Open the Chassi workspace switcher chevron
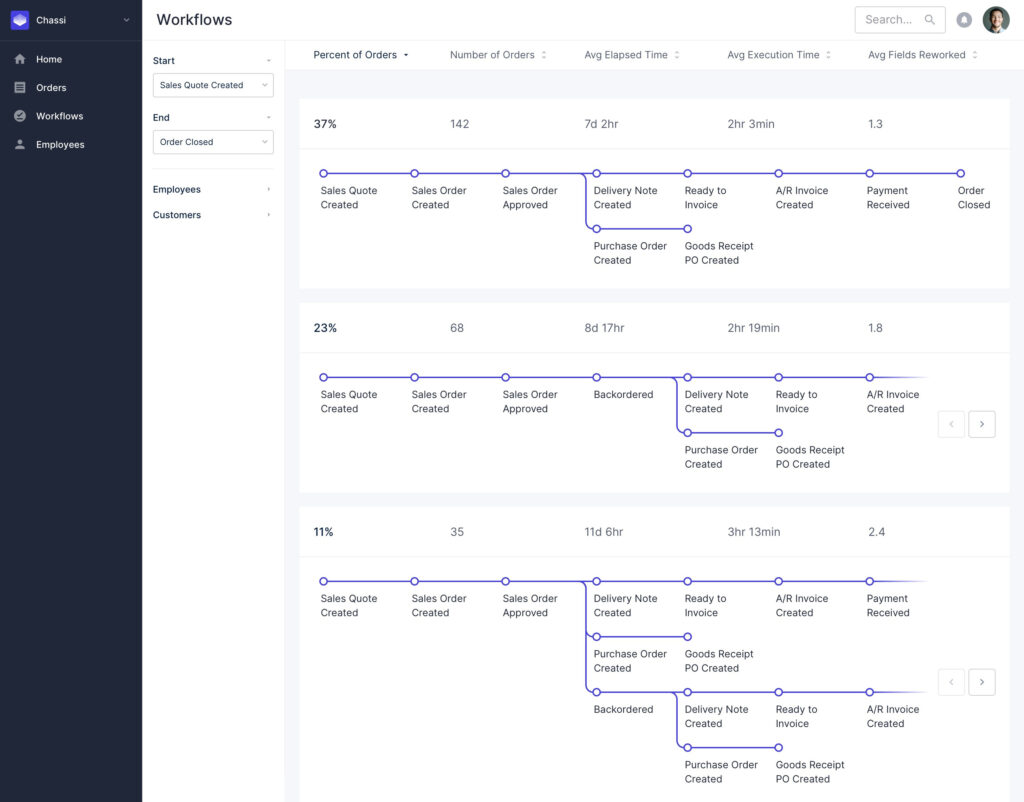 click(x=127, y=20)
